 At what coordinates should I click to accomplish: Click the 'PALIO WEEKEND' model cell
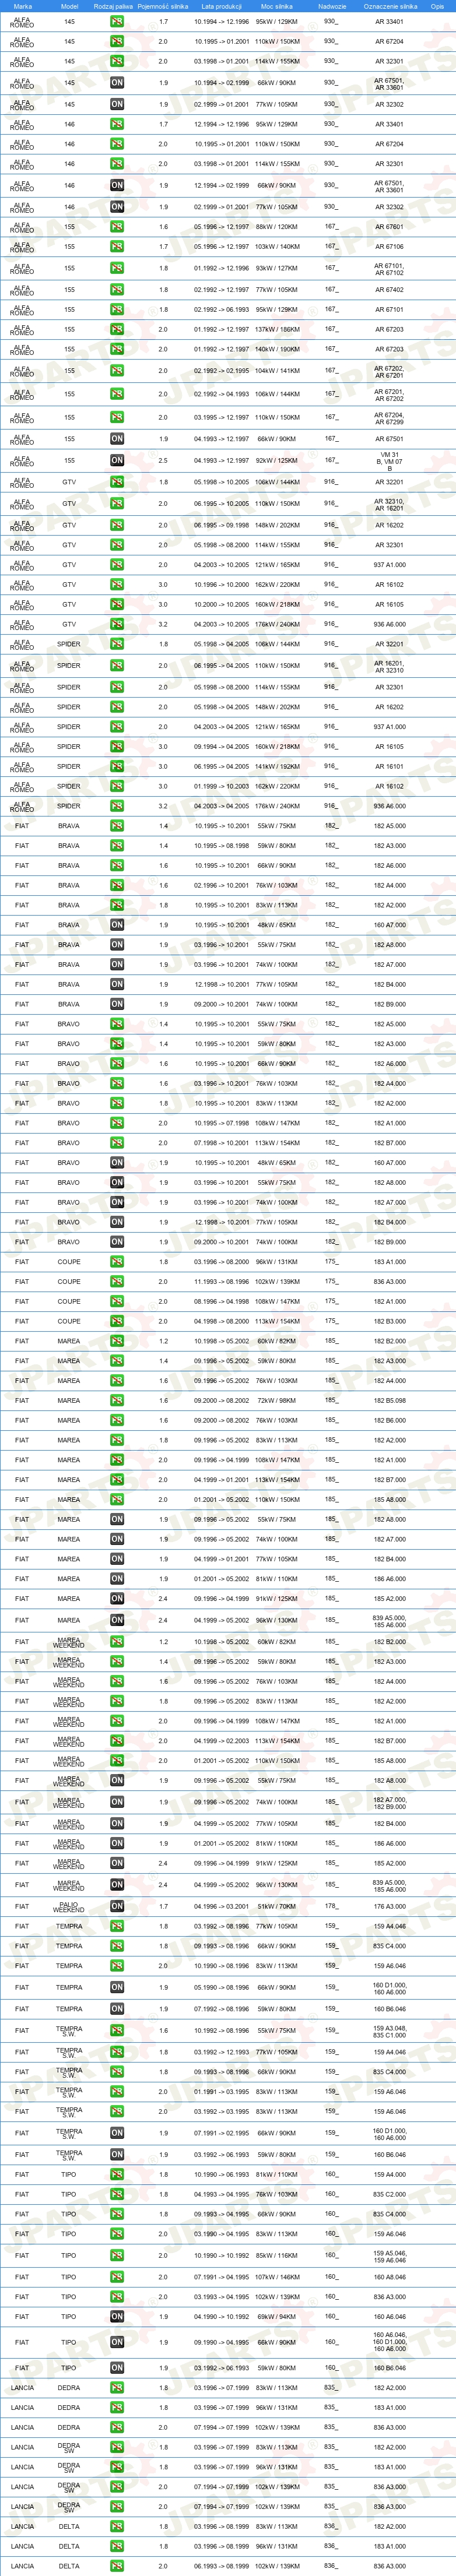click(69, 1907)
